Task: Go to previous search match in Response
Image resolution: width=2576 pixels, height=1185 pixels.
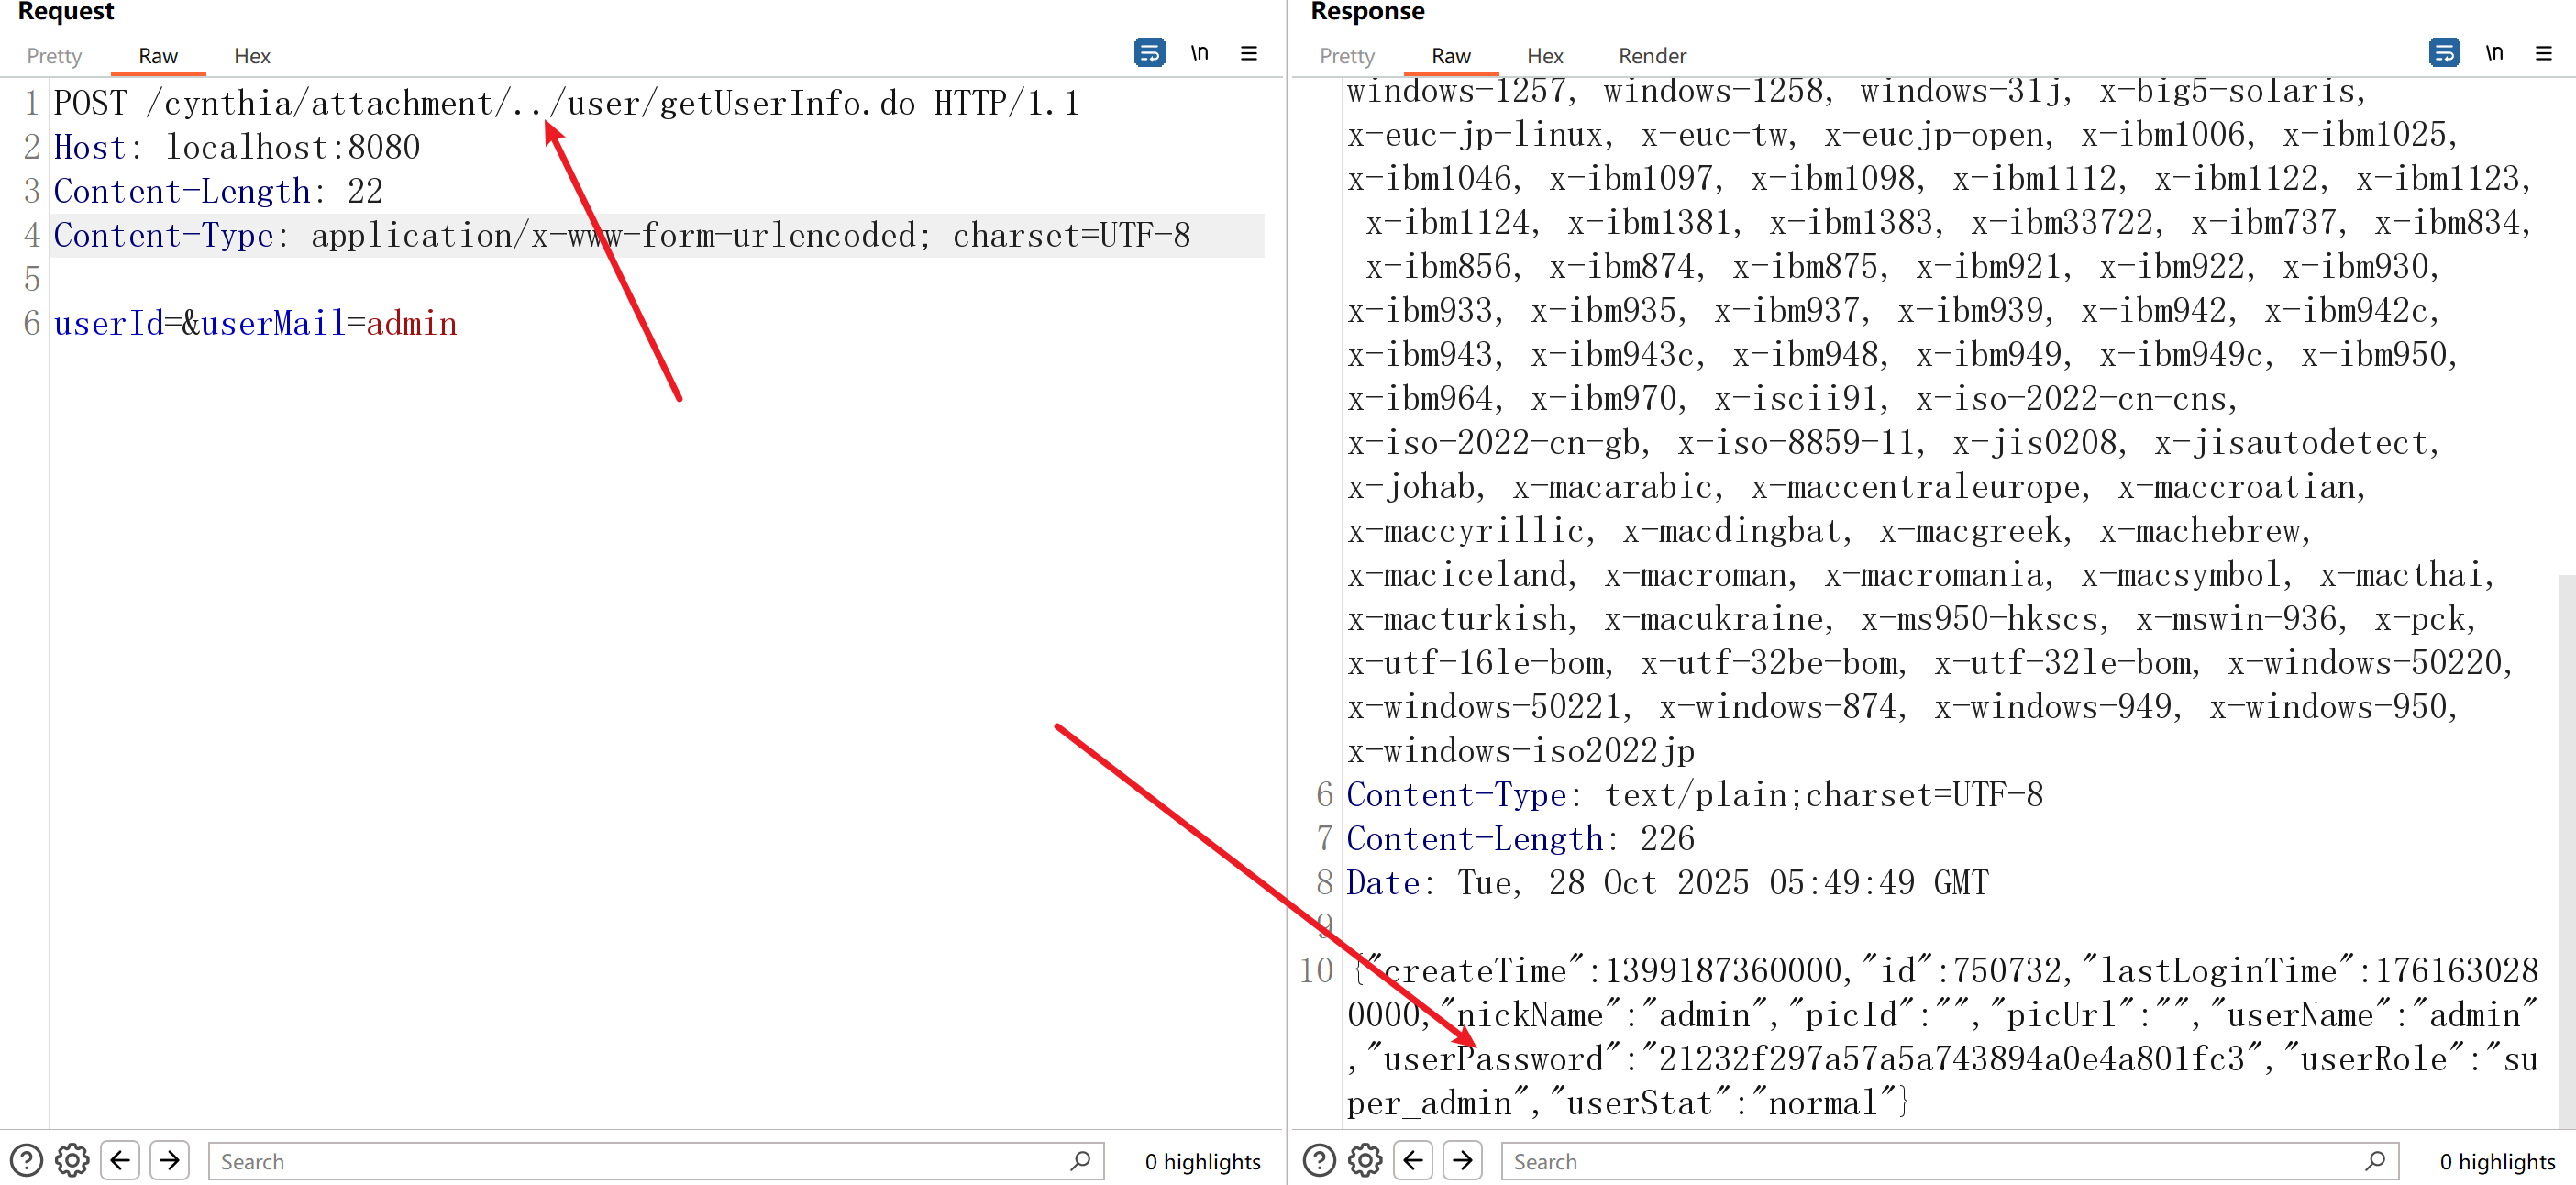Action: [1413, 1160]
